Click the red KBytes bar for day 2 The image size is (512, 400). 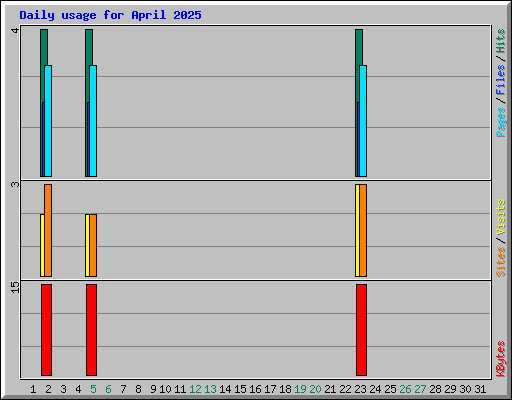(46, 330)
